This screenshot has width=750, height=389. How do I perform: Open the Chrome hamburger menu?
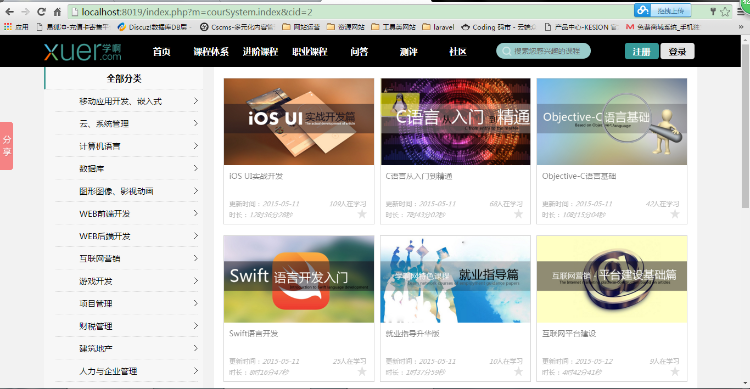click(x=741, y=11)
